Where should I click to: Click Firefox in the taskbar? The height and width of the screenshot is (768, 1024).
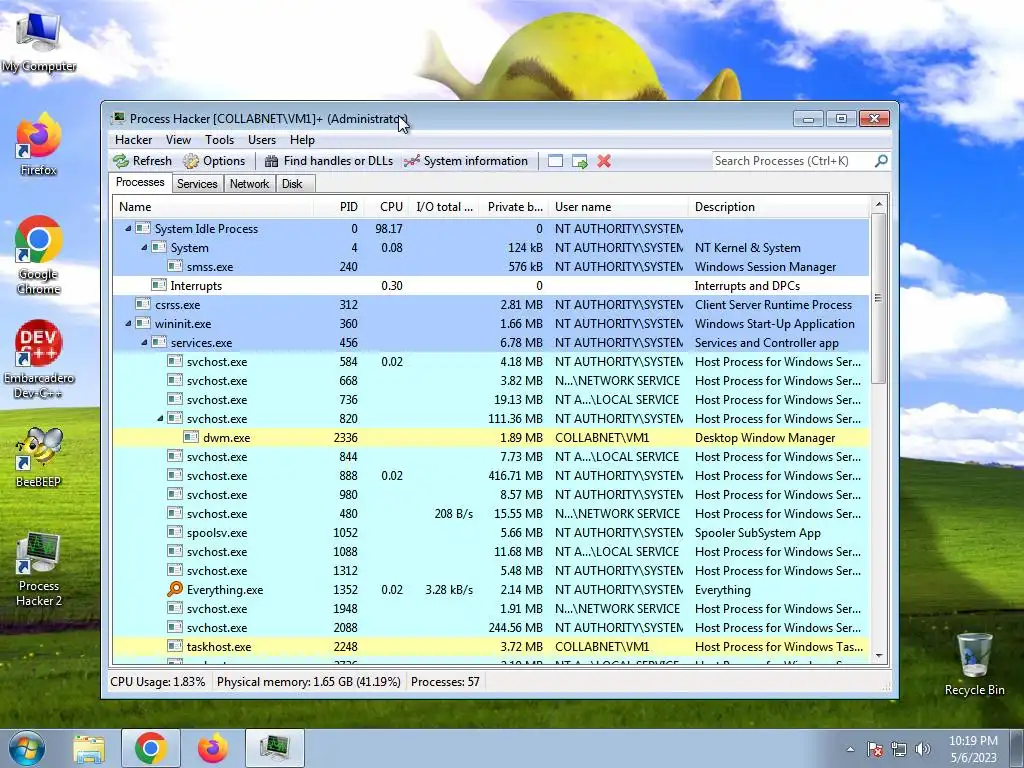[x=213, y=748]
